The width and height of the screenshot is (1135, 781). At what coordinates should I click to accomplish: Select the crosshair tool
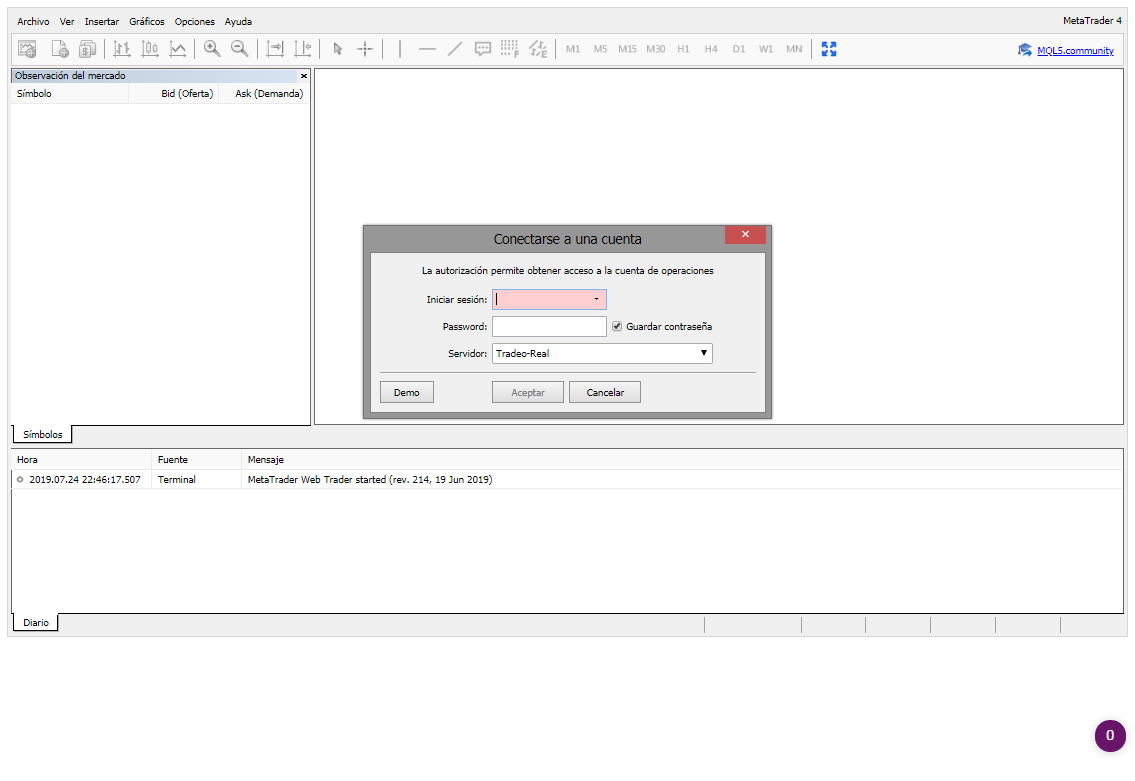(365, 49)
